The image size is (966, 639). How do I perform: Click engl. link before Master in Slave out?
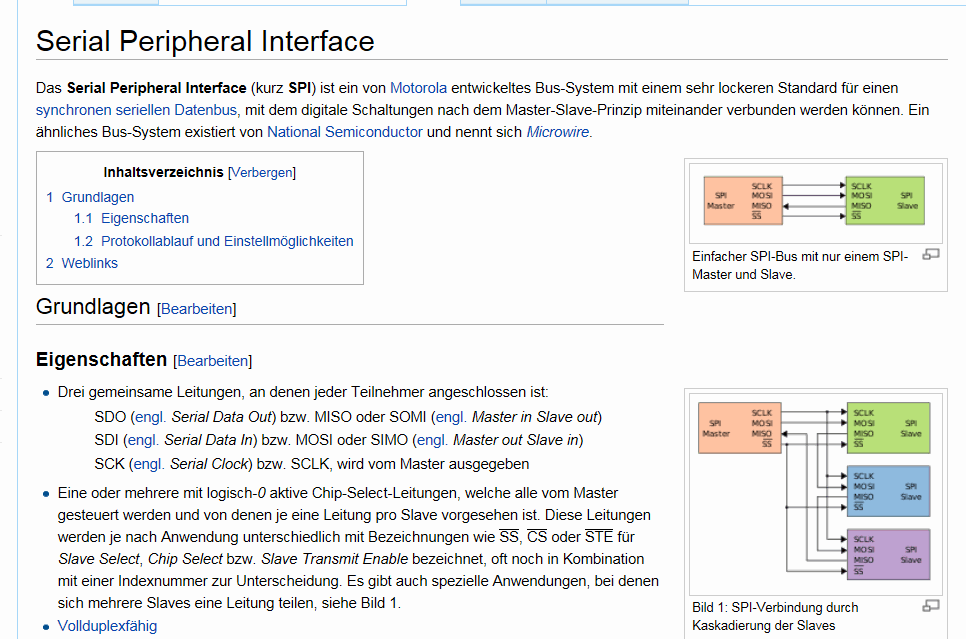coord(452,417)
